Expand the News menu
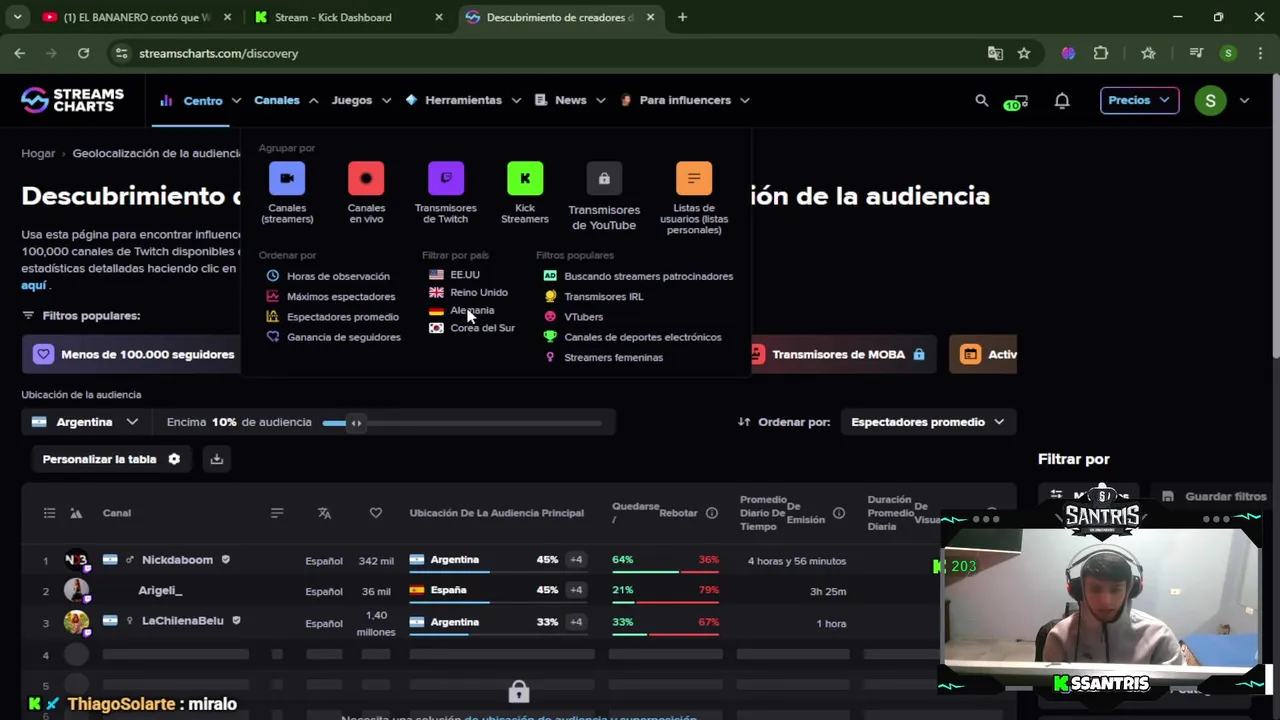 [570, 100]
